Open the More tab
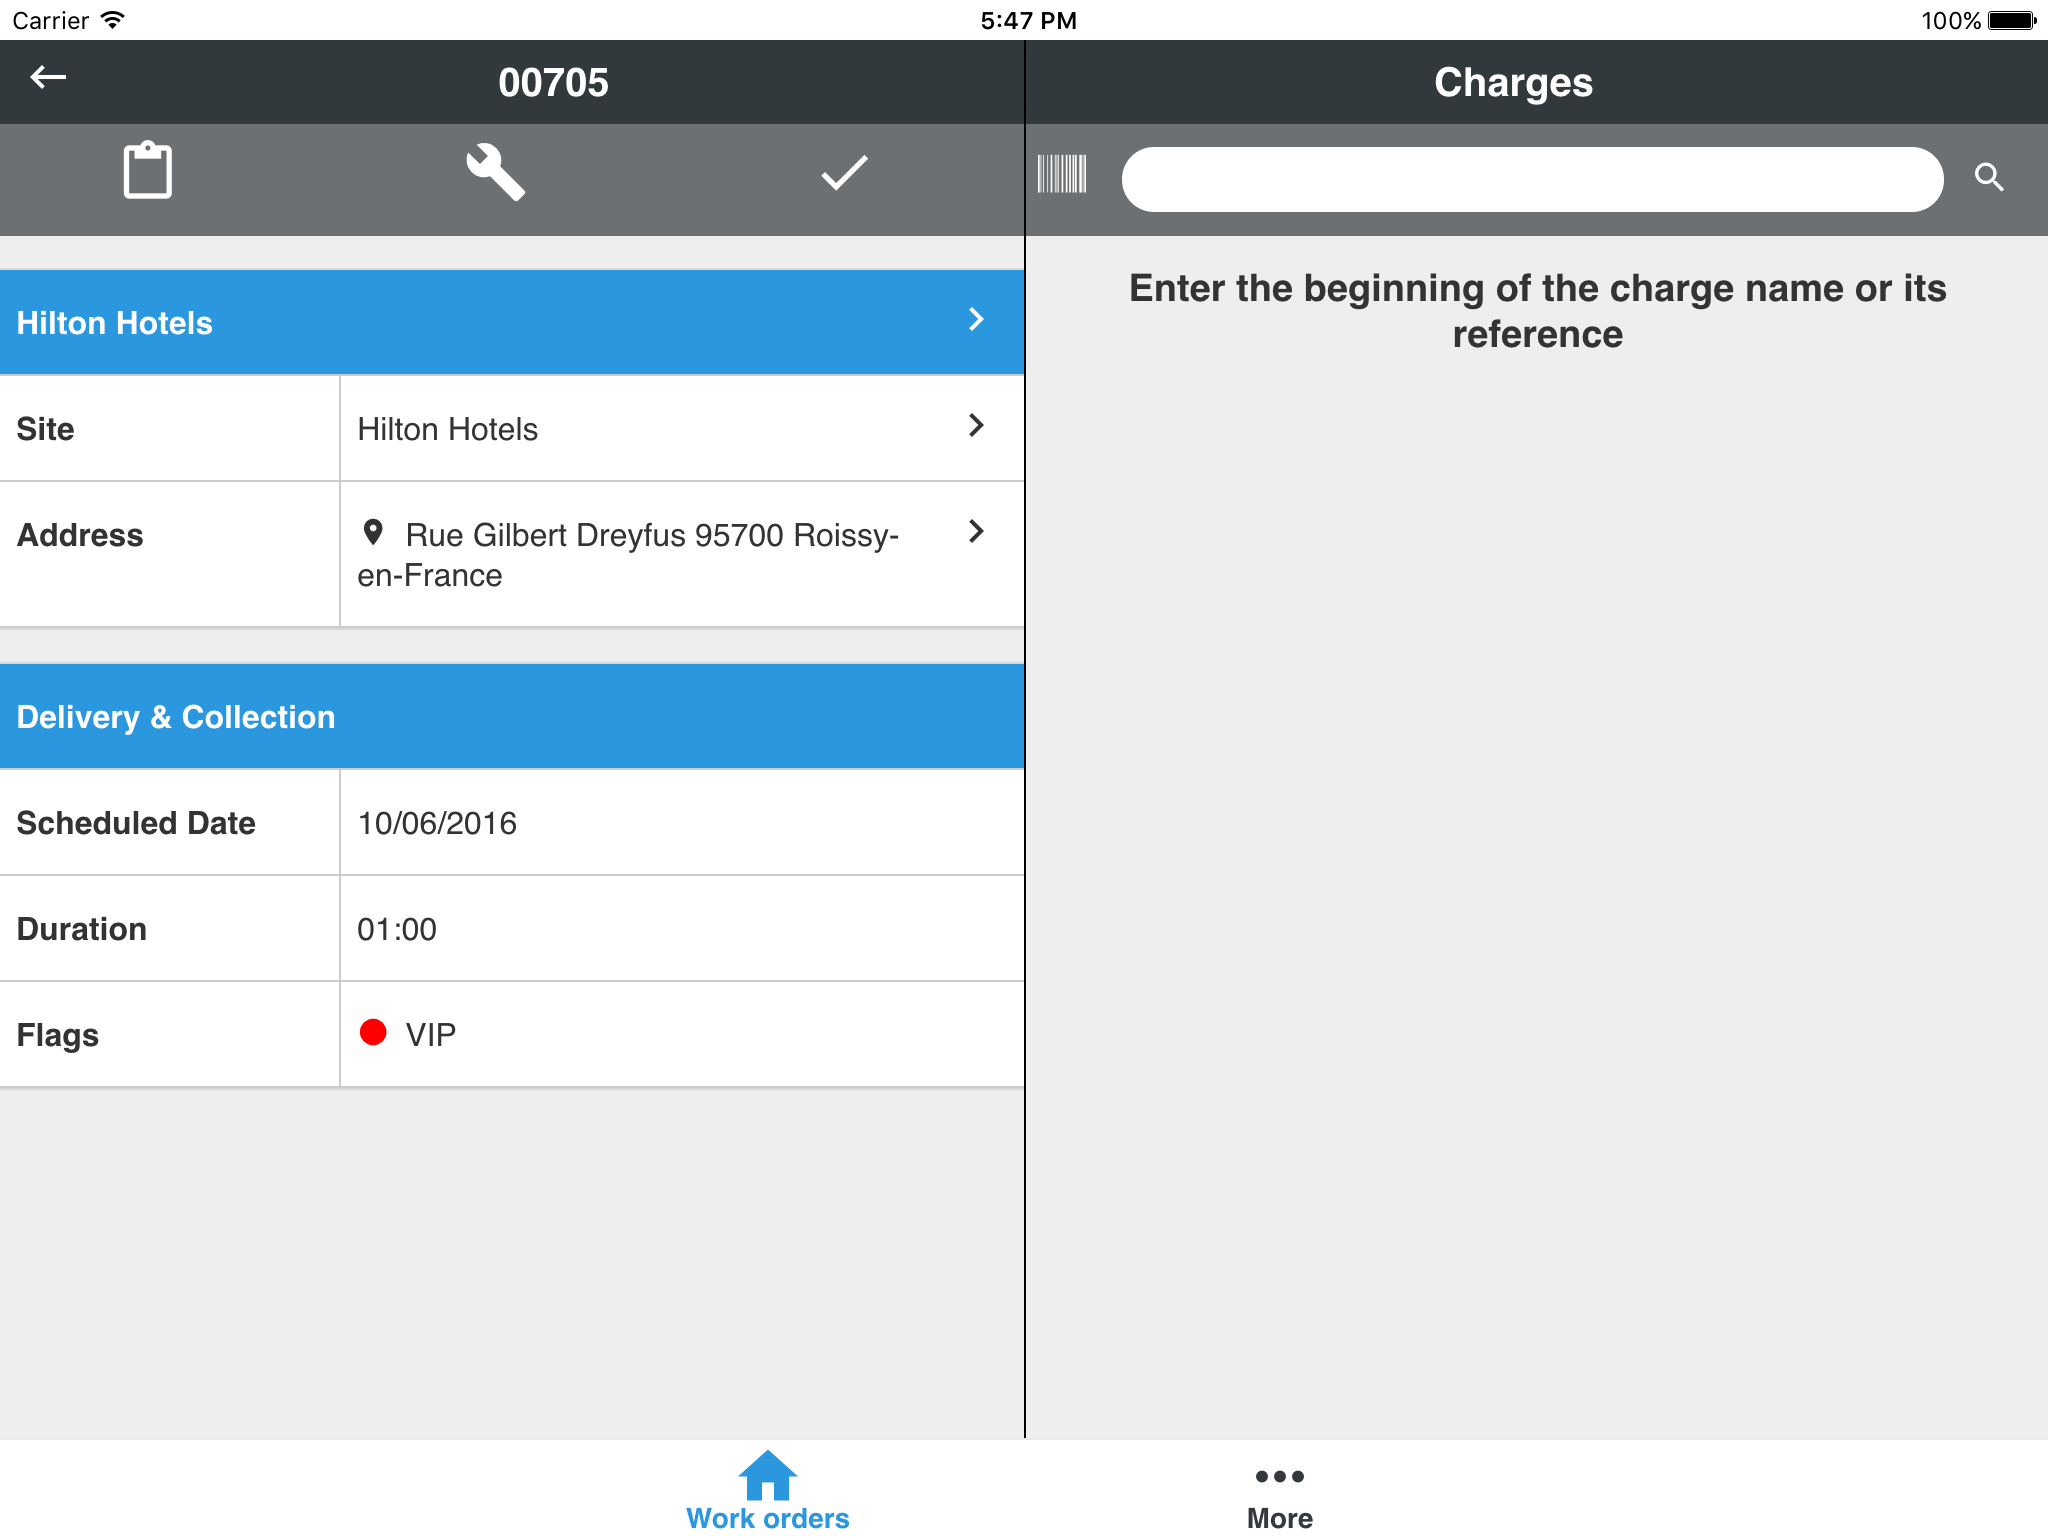This screenshot has width=2048, height=1536. 1279,1497
